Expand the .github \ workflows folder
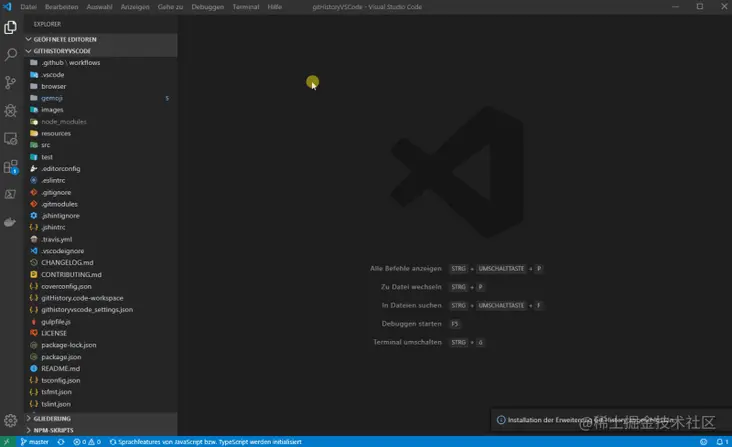The image size is (732, 447). coord(101,63)
